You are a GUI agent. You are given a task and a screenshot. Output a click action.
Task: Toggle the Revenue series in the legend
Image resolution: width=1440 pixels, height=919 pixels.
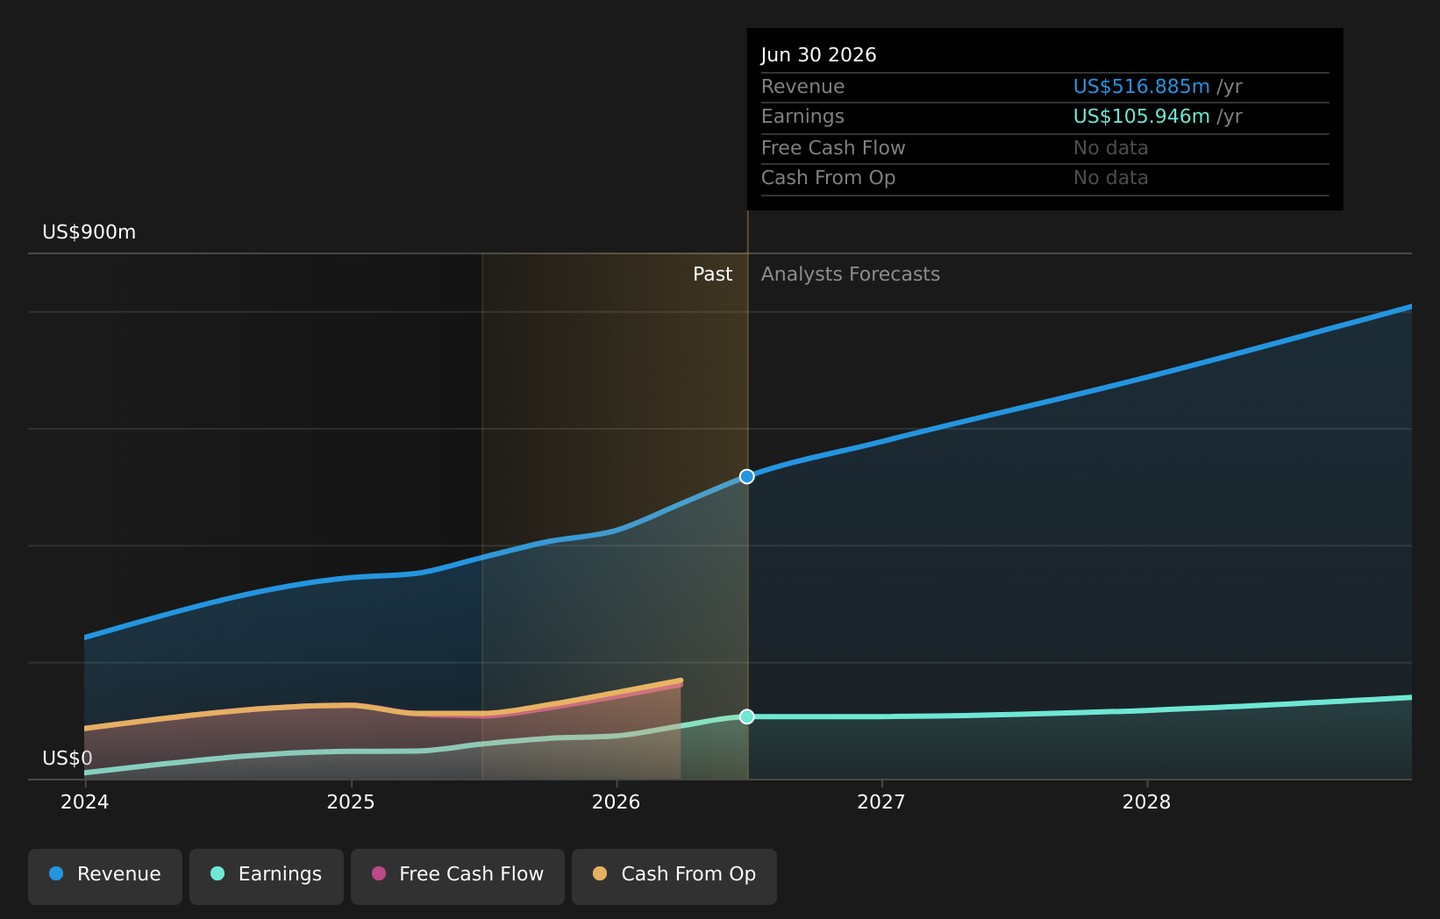click(105, 876)
